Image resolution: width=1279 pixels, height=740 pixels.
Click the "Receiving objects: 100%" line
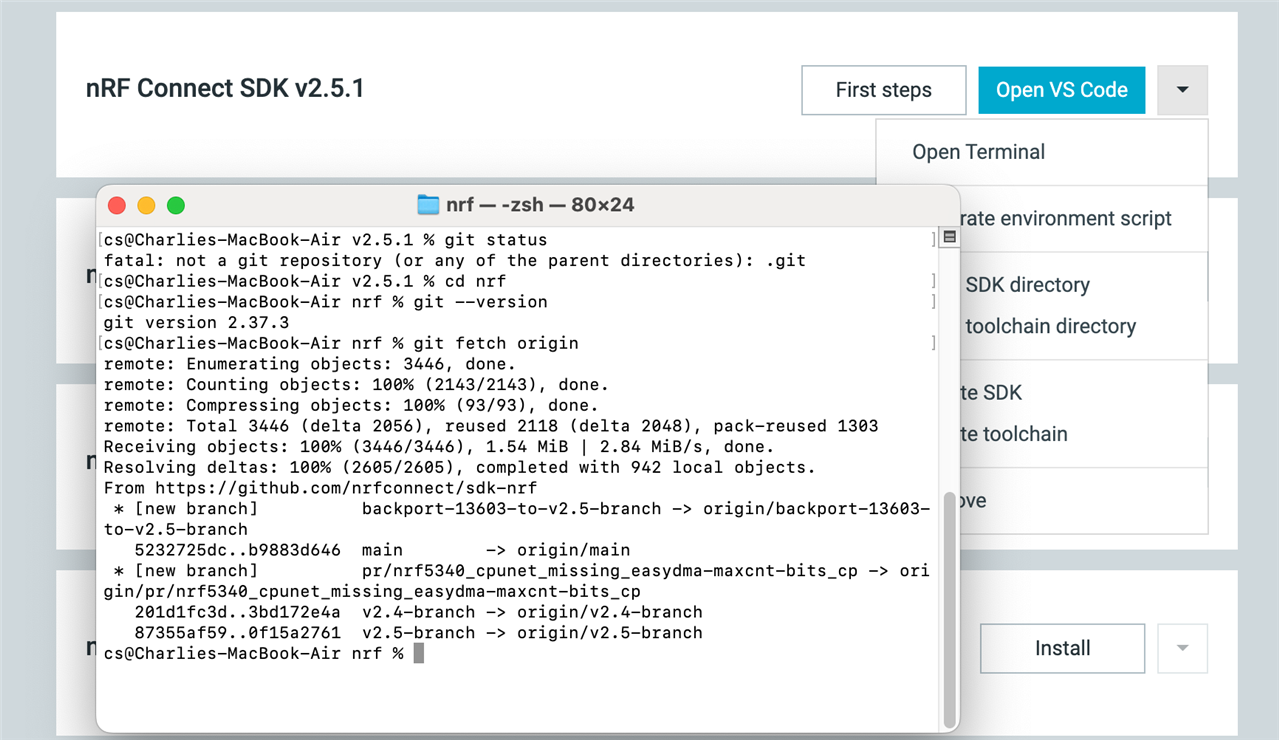pos(439,446)
